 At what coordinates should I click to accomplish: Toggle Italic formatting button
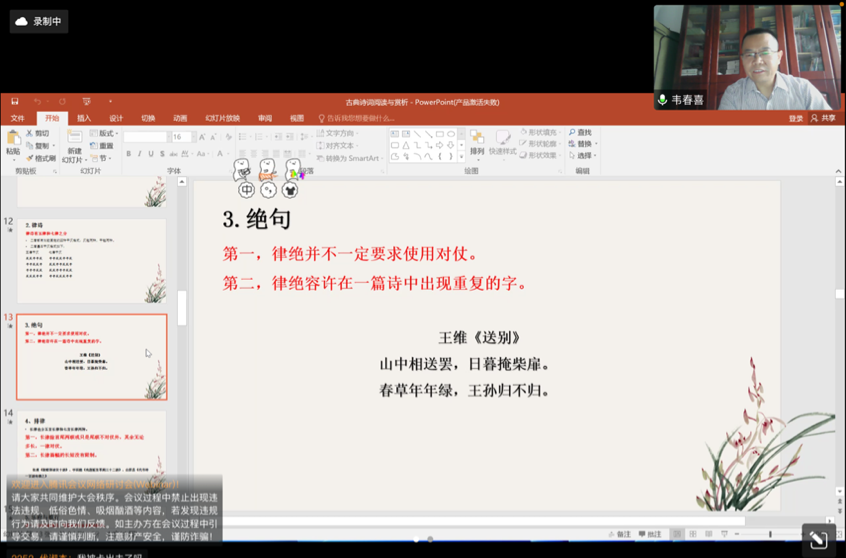point(141,154)
